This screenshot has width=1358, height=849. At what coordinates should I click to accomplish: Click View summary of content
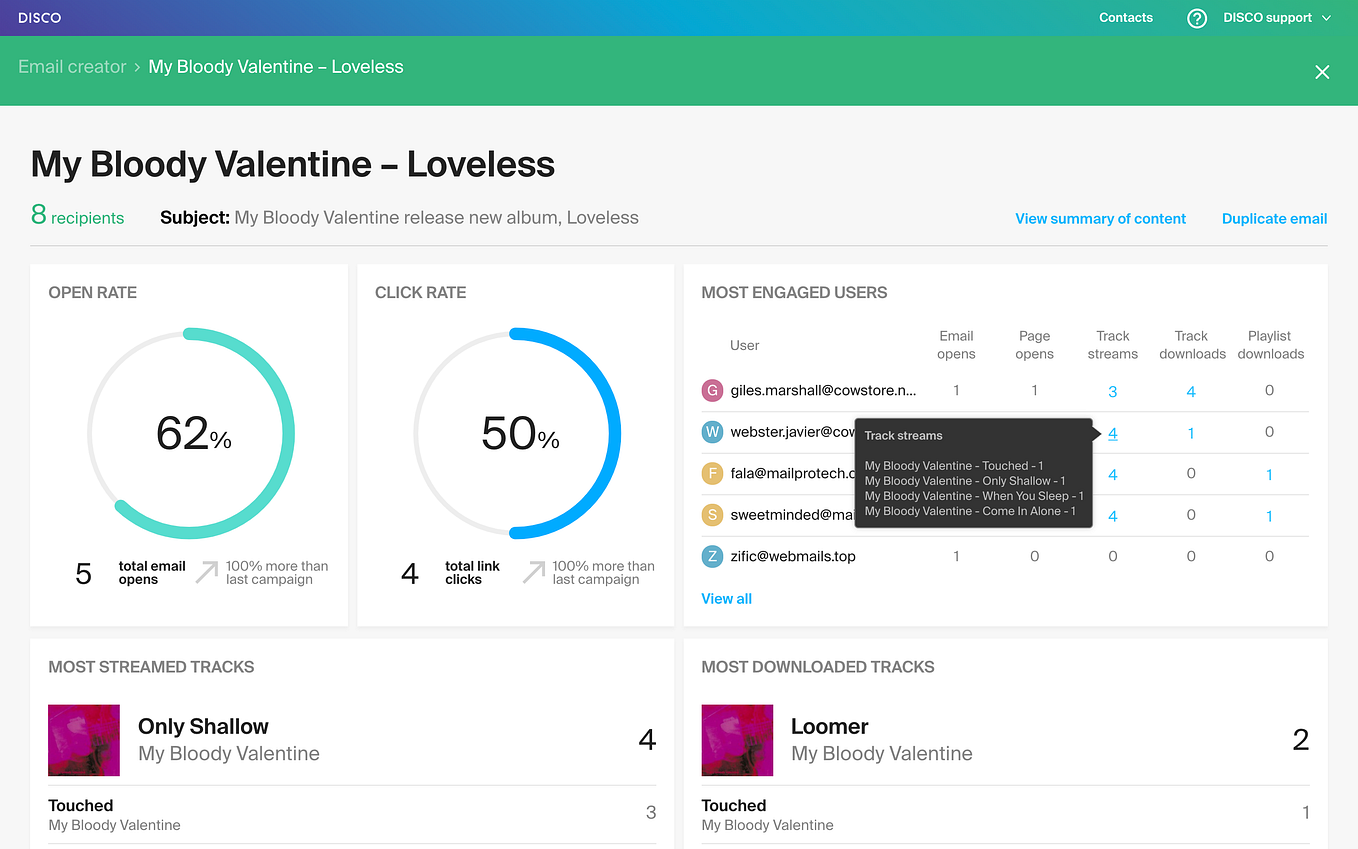coord(1101,218)
